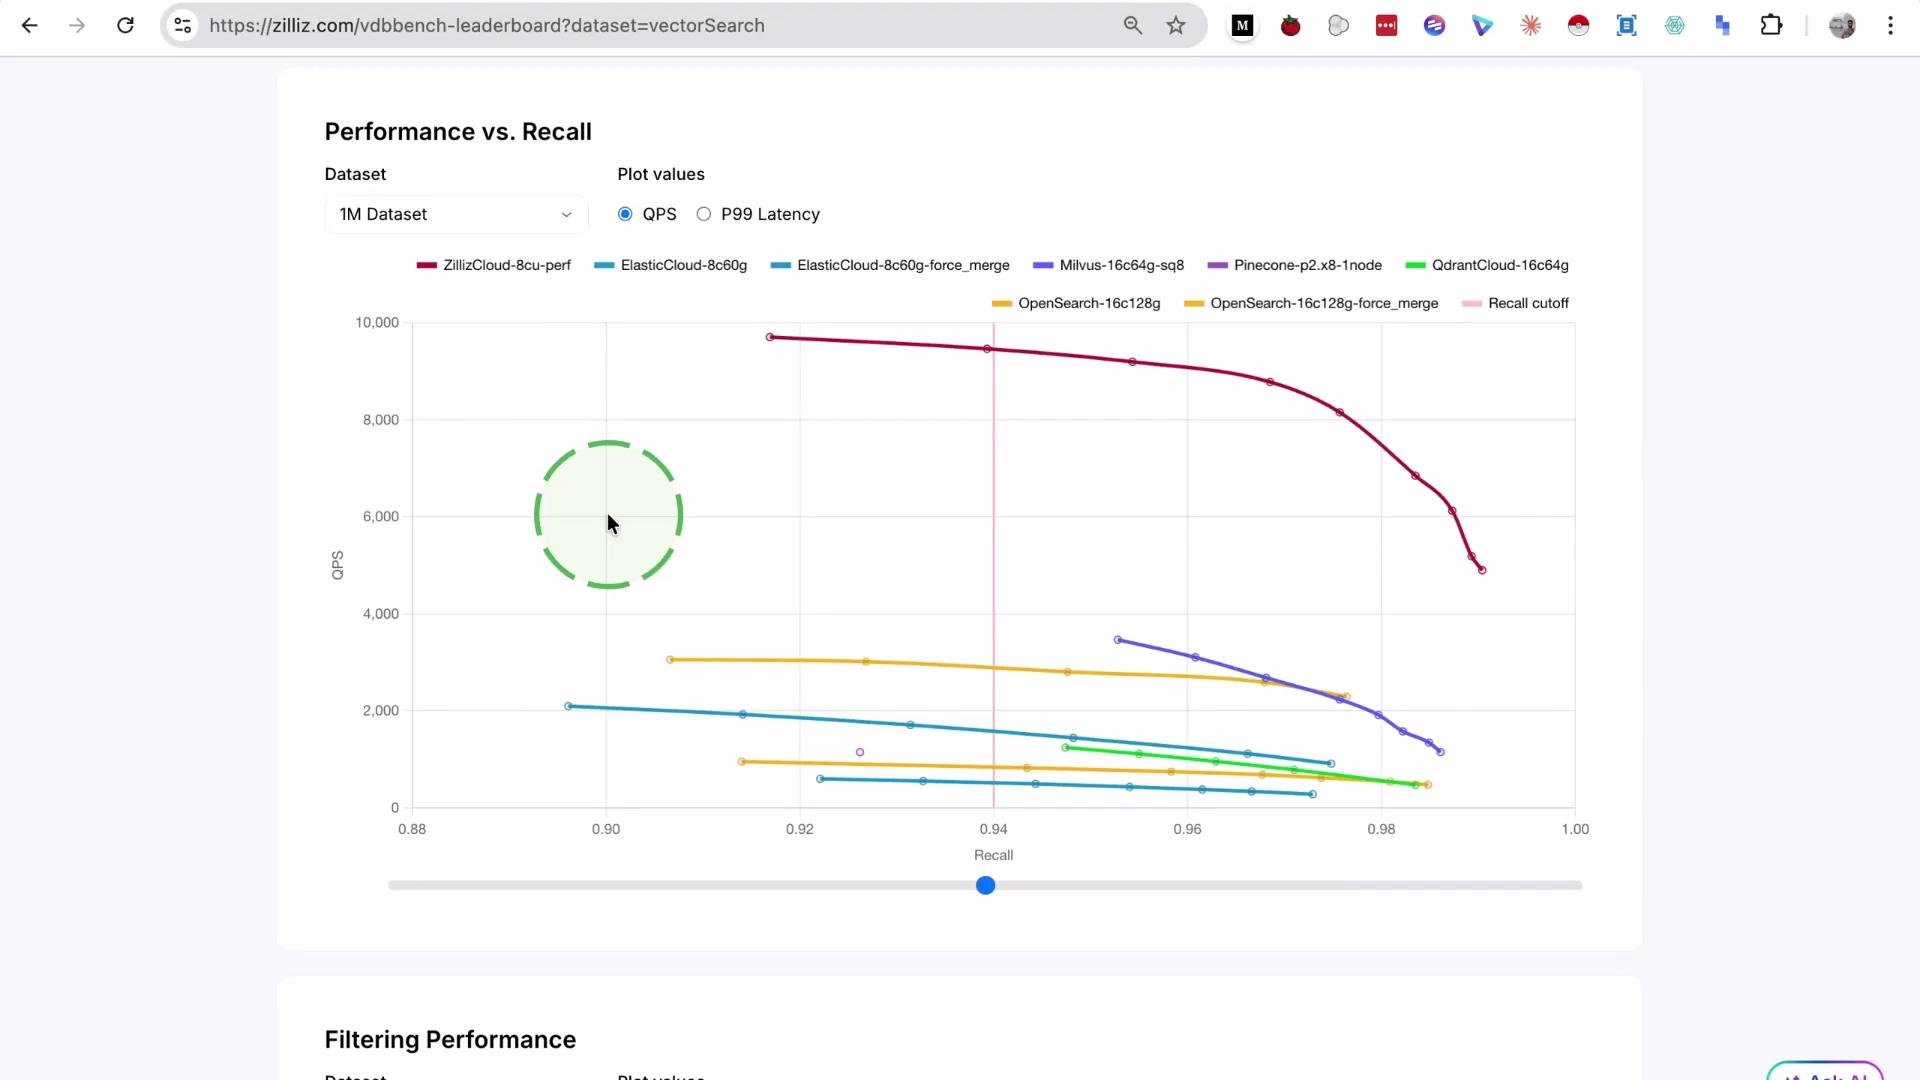
Task: Click the 'Performance vs. Recall' heading
Action: 458,132
